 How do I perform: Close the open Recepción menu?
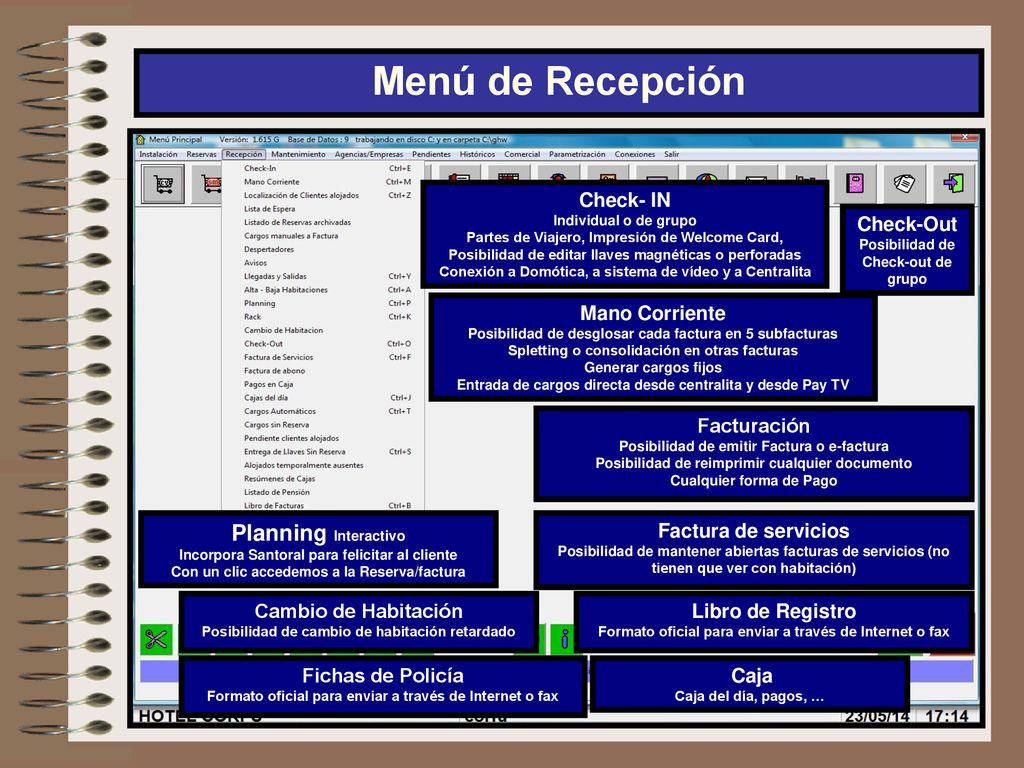point(244,155)
